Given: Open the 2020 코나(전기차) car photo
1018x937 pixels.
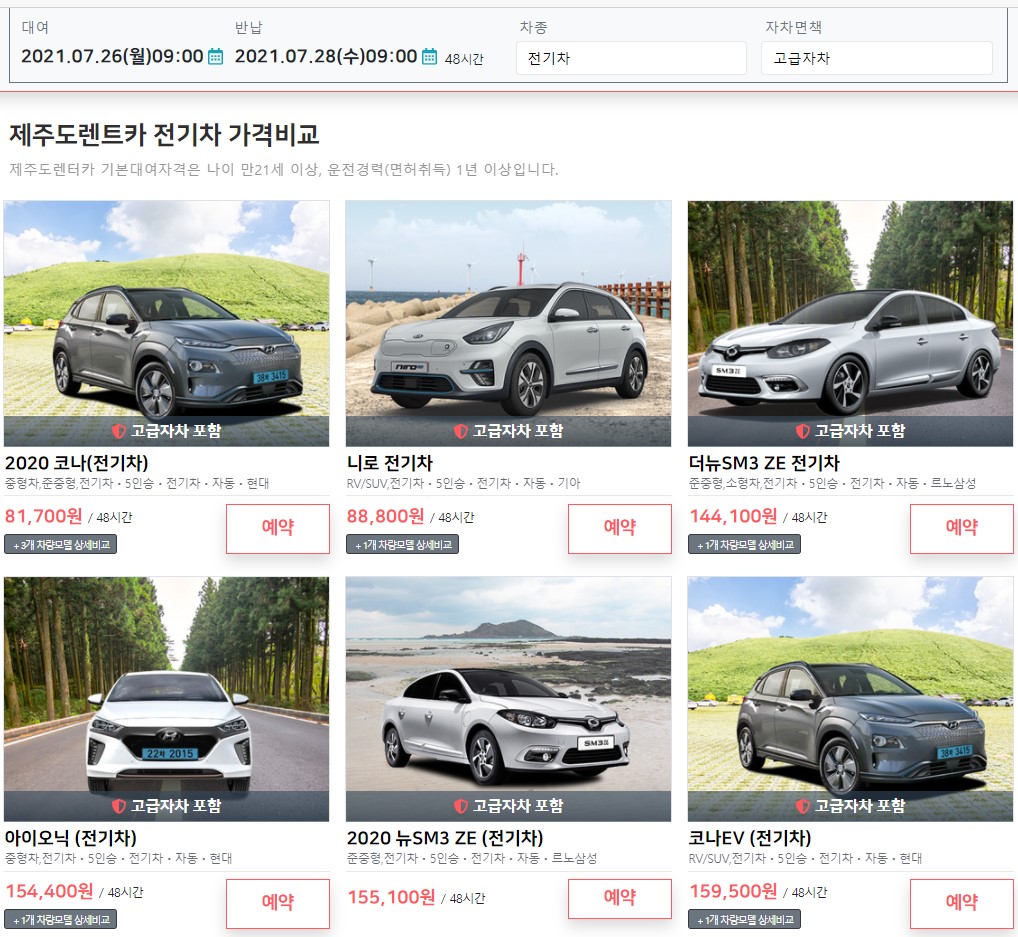Looking at the screenshot, I should coord(166,323).
